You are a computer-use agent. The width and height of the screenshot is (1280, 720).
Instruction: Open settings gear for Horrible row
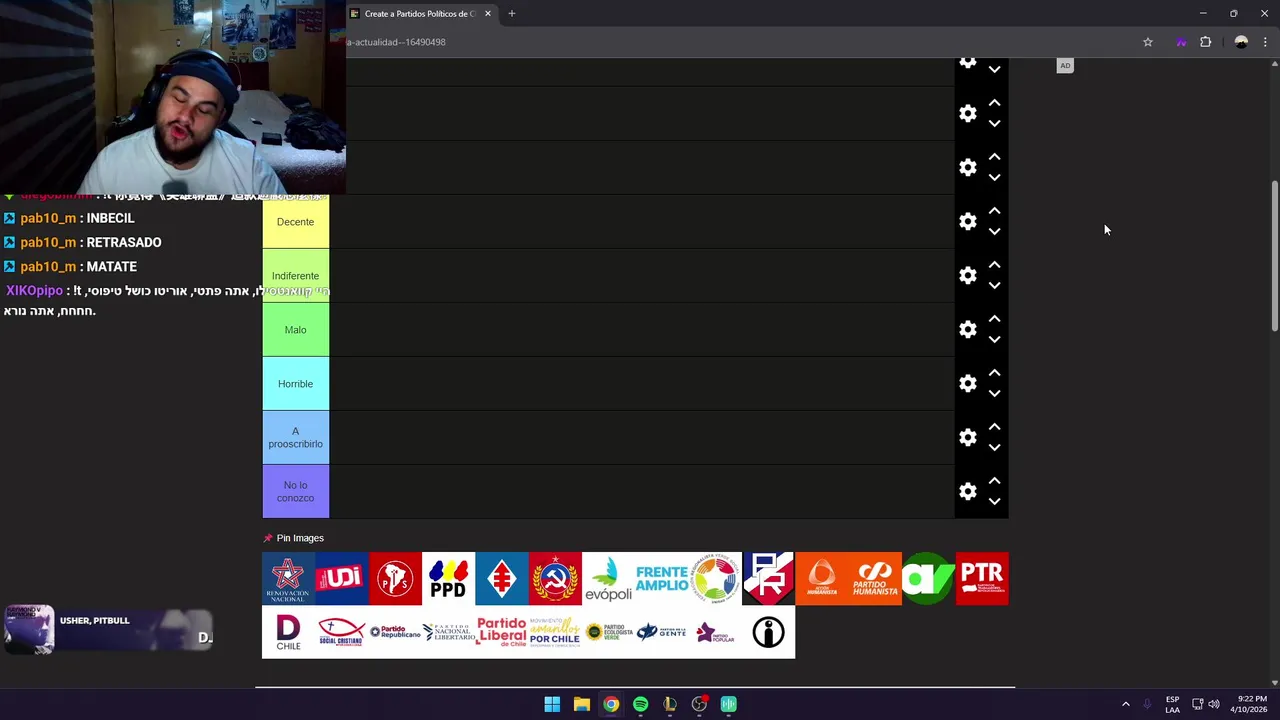tap(967, 383)
